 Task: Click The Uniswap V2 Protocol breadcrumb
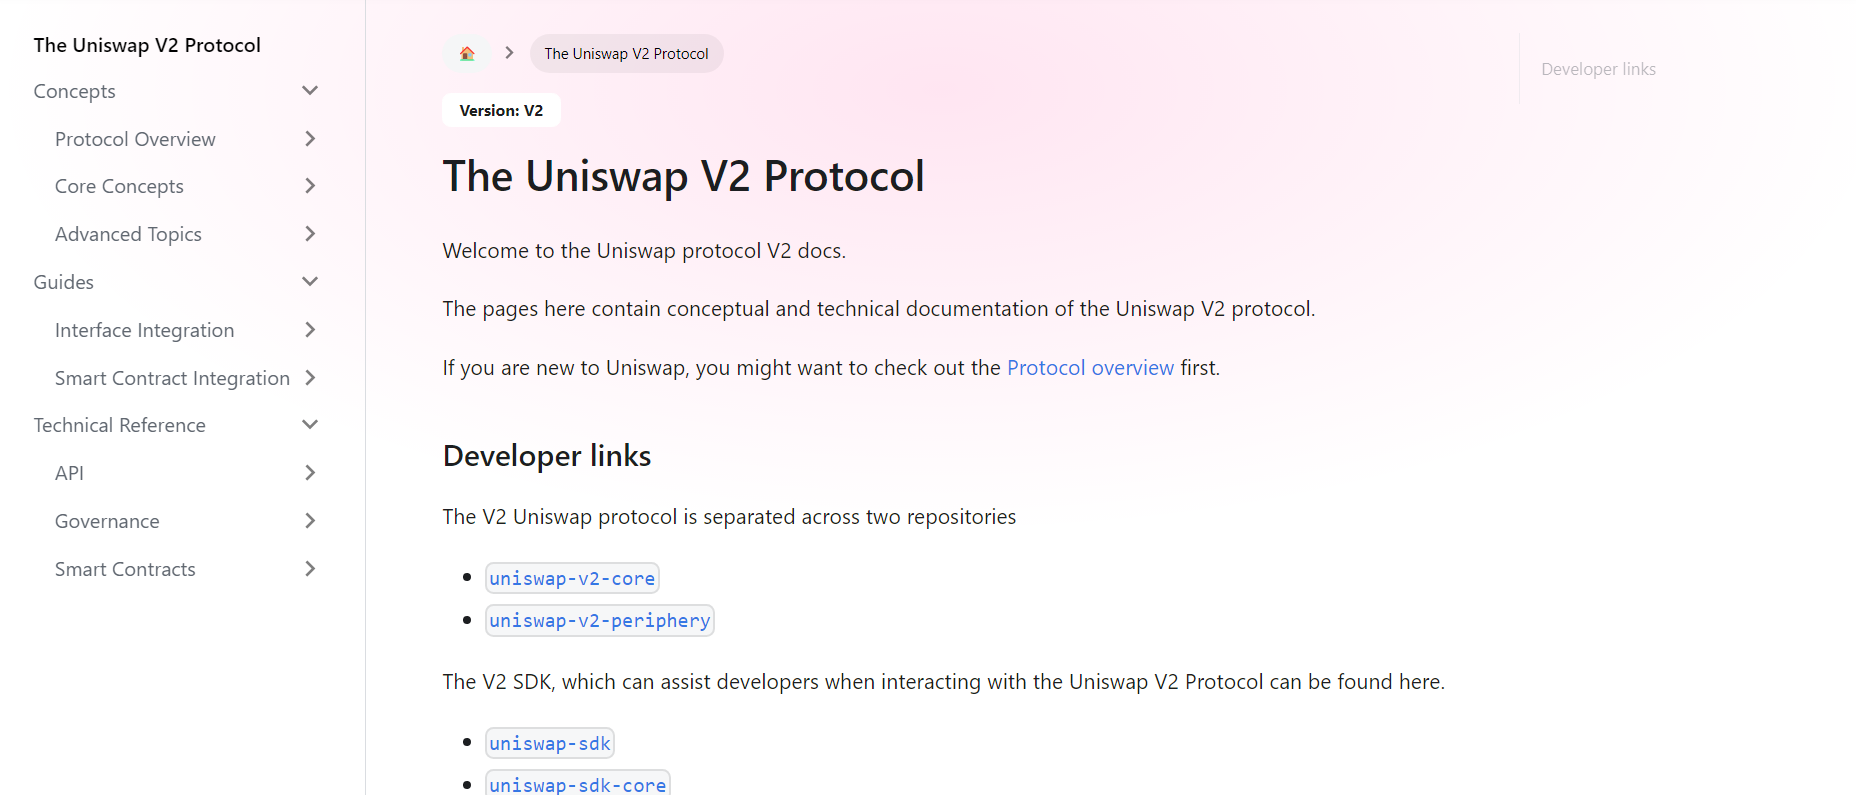pos(626,54)
